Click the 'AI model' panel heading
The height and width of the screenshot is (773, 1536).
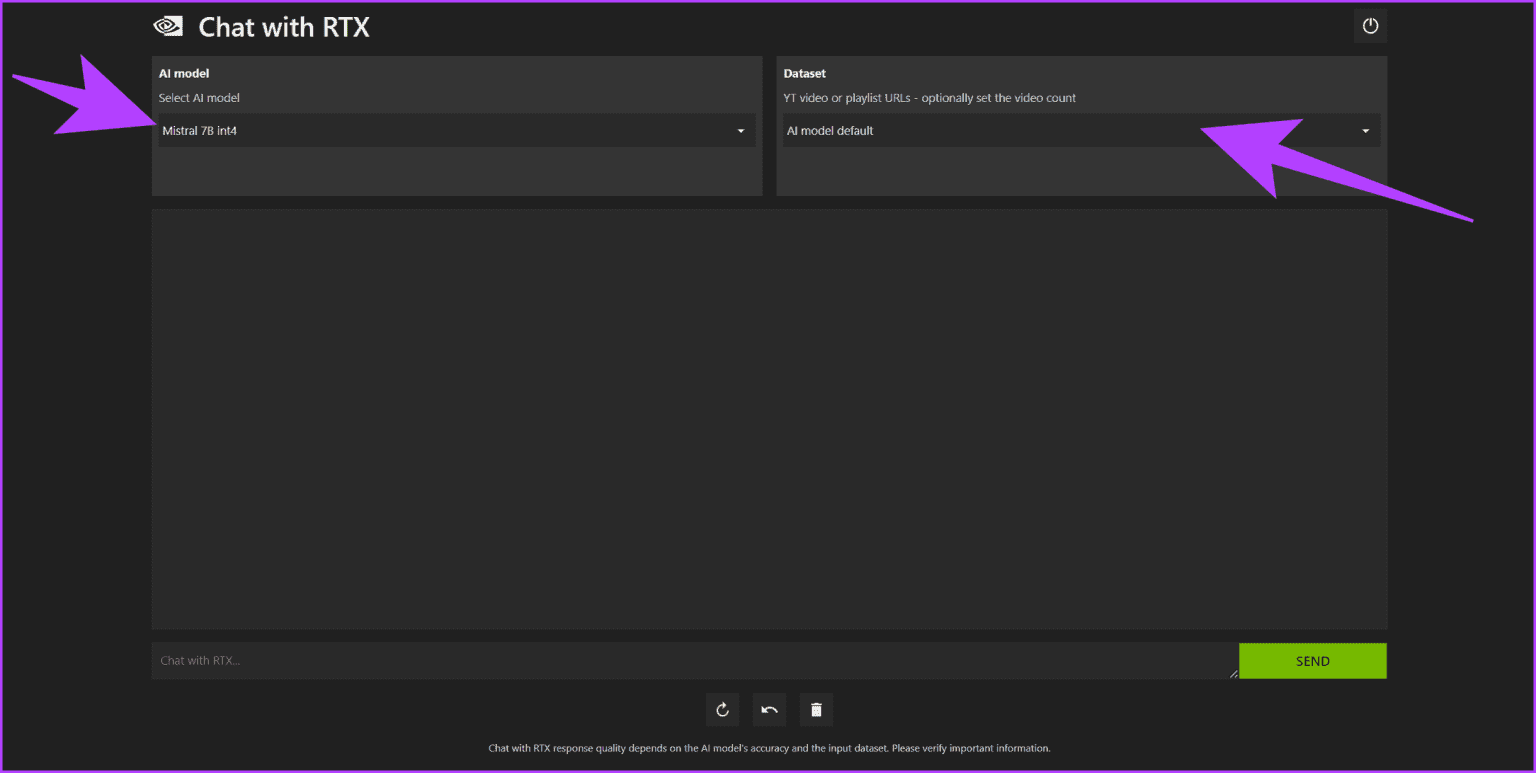184,73
